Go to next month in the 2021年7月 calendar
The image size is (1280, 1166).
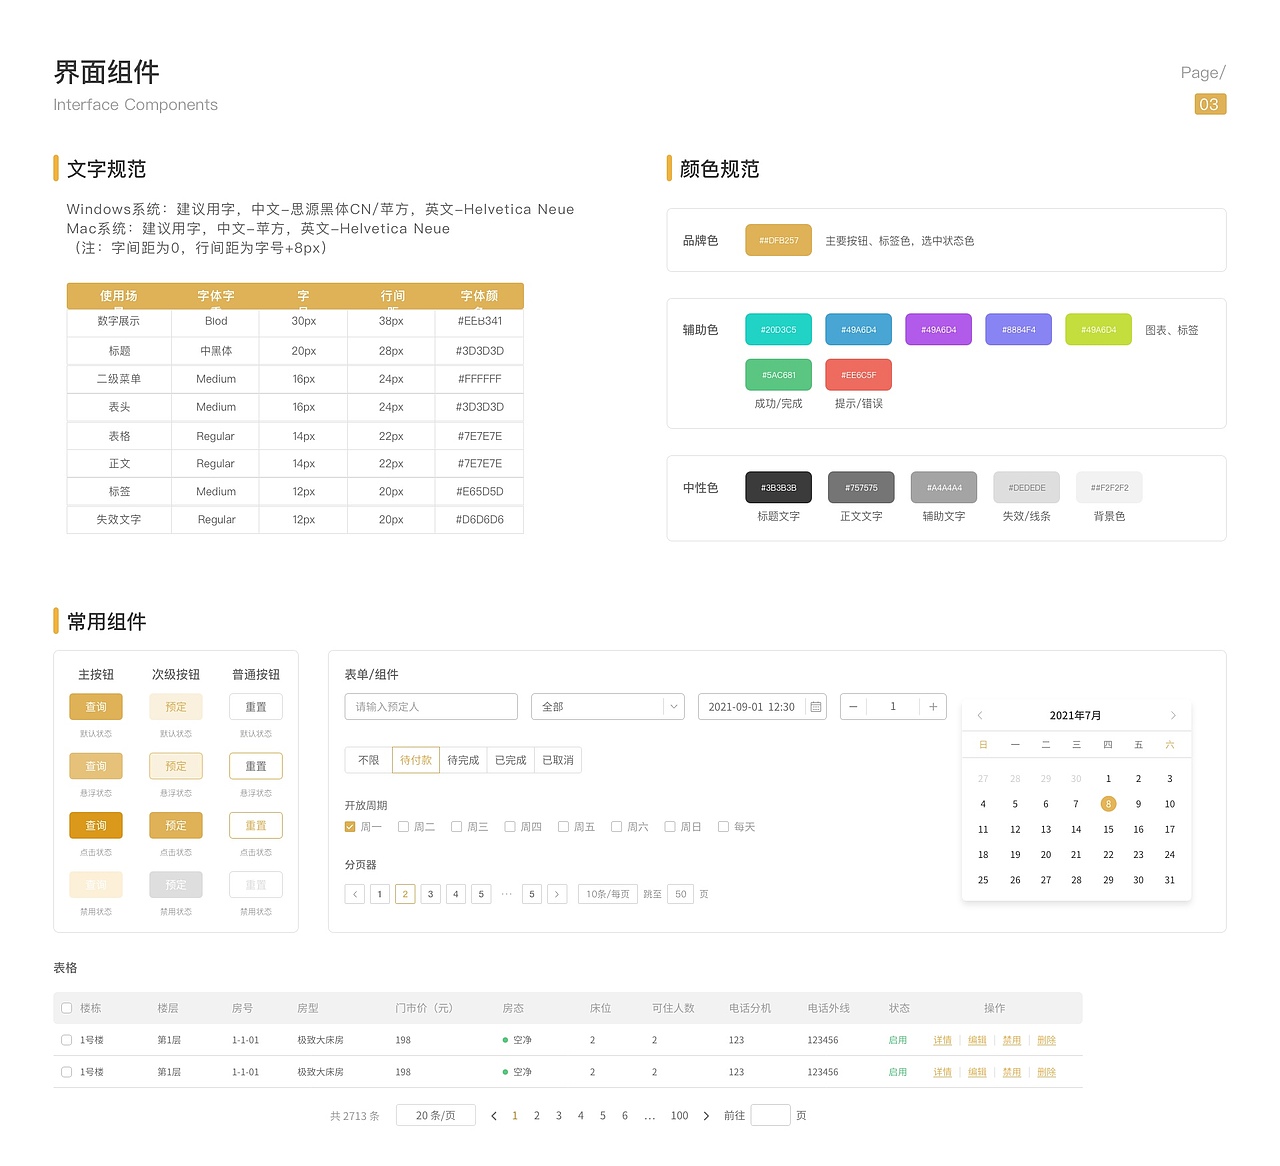(x=1172, y=715)
